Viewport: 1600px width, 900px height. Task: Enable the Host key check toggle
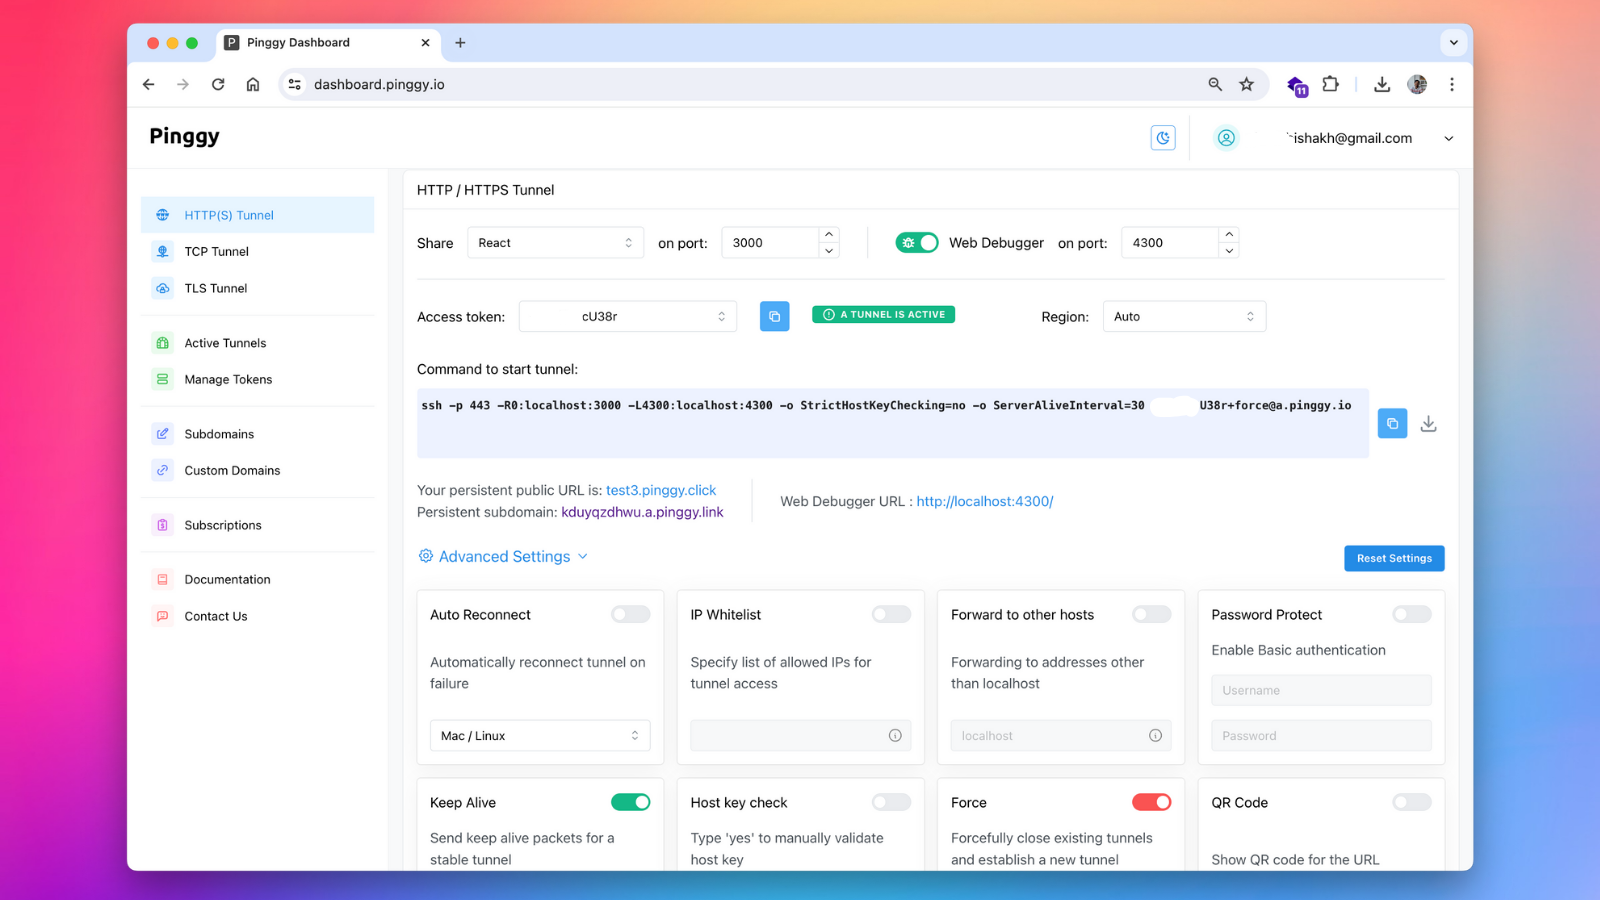[x=891, y=802]
